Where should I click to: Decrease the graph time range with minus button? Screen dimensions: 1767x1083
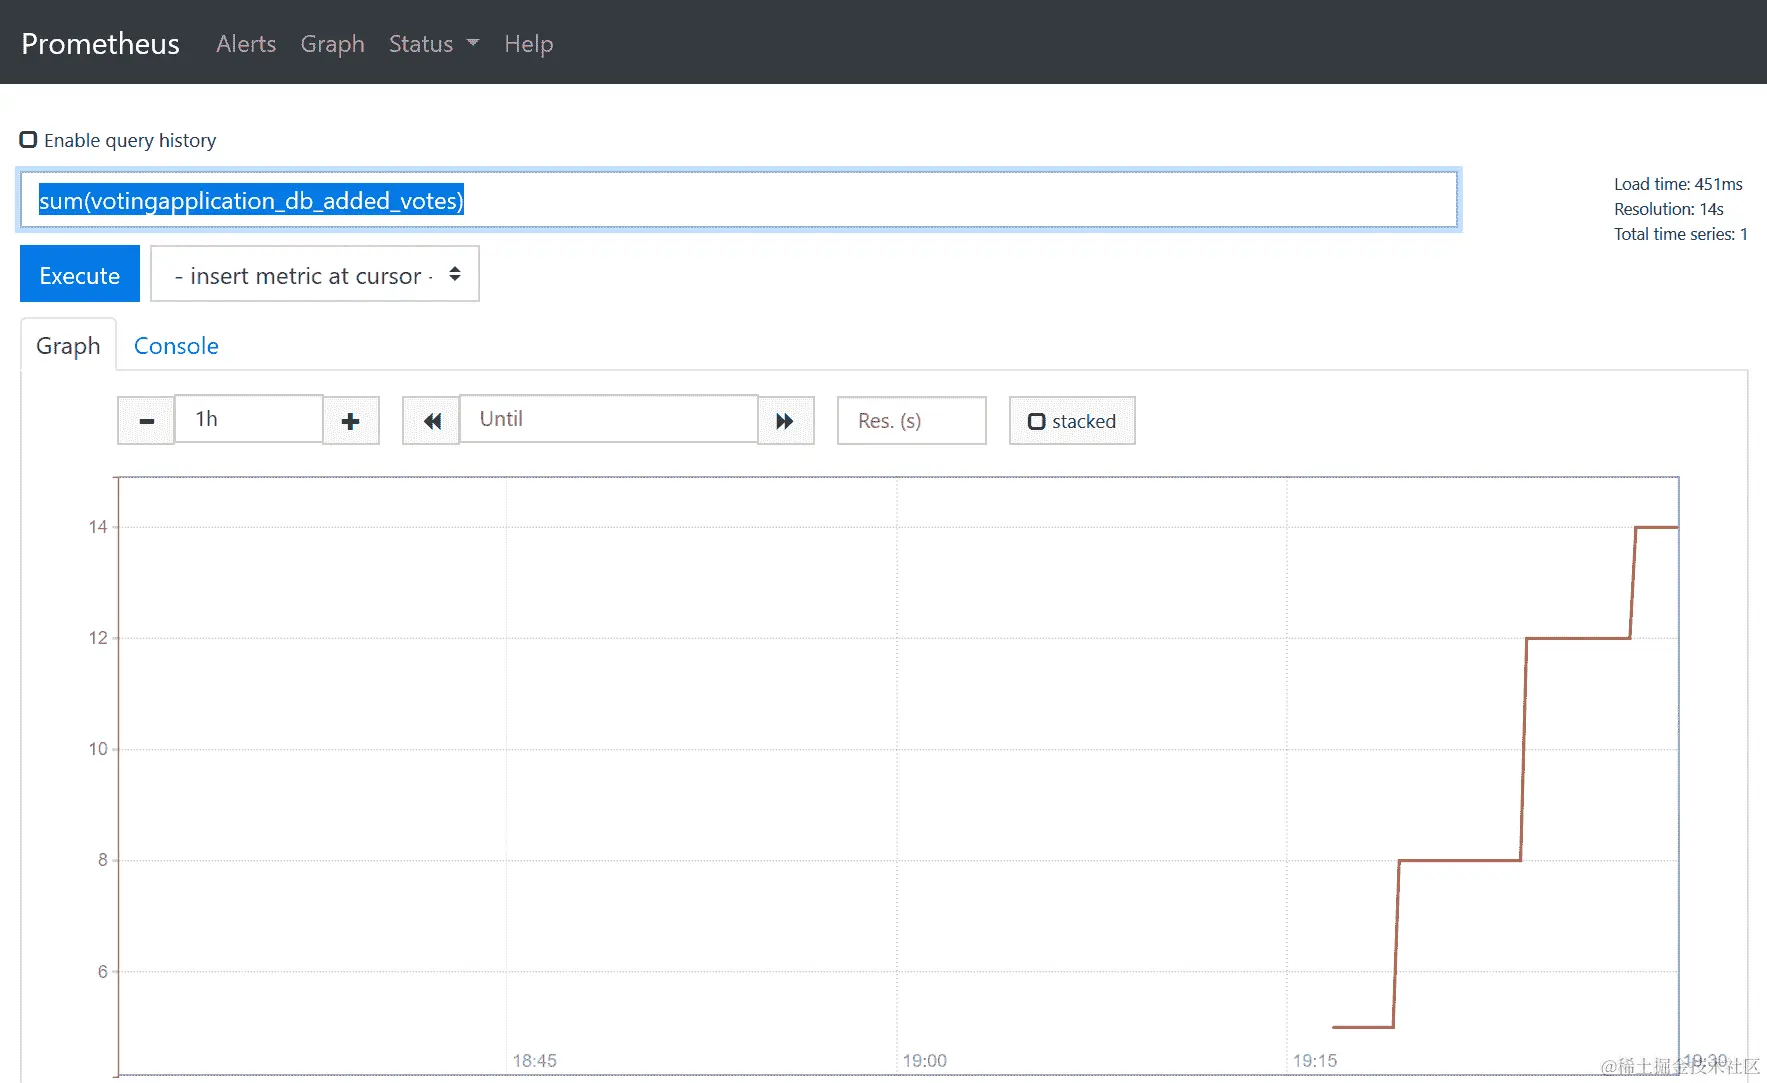[146, 421]
